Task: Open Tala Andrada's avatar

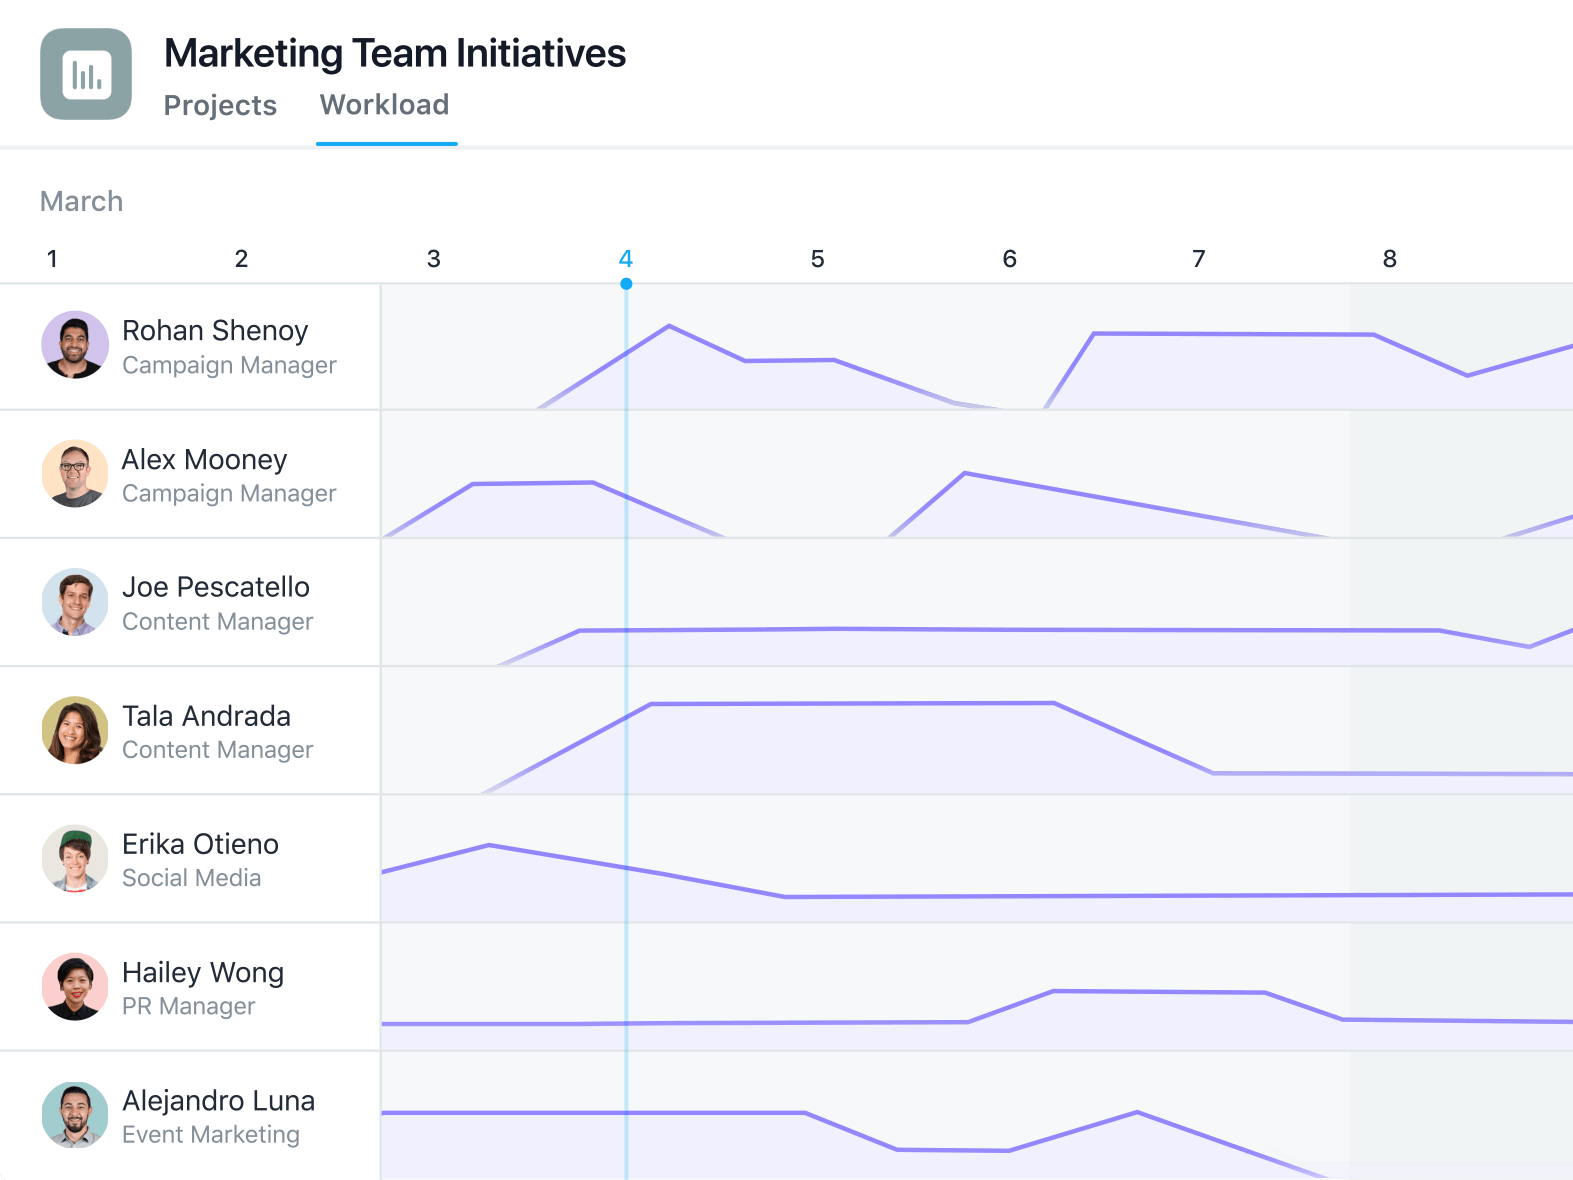Action: coord(75,730)
